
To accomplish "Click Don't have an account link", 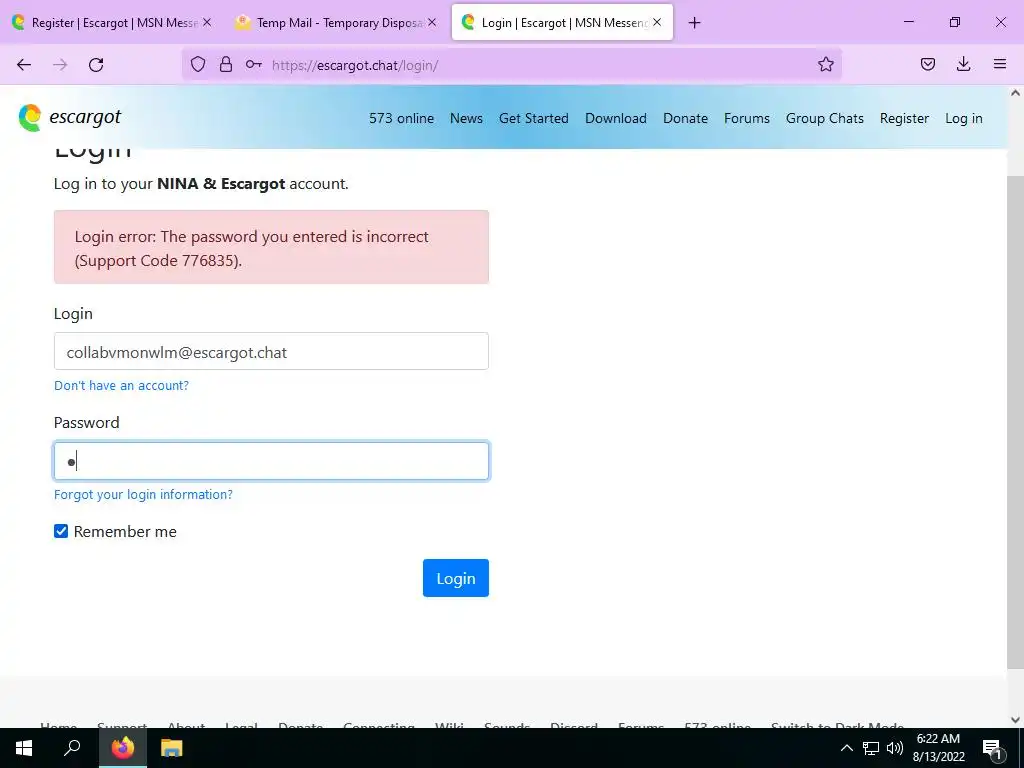I will (121, 385).
